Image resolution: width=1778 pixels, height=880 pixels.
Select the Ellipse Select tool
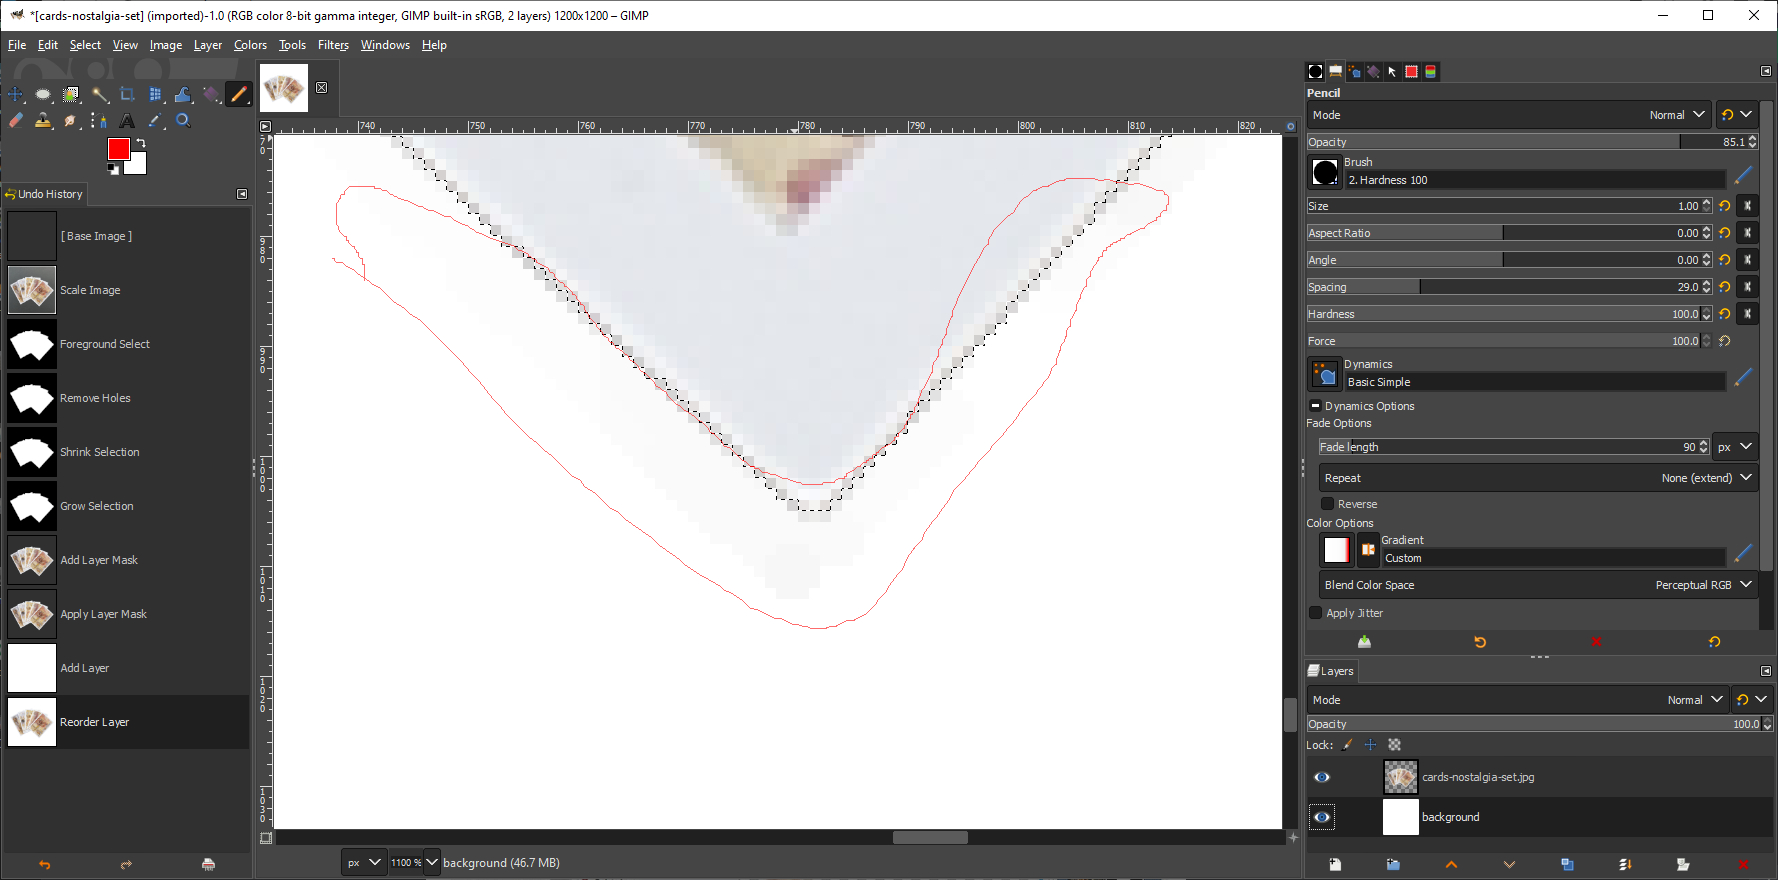pos(43,94)
